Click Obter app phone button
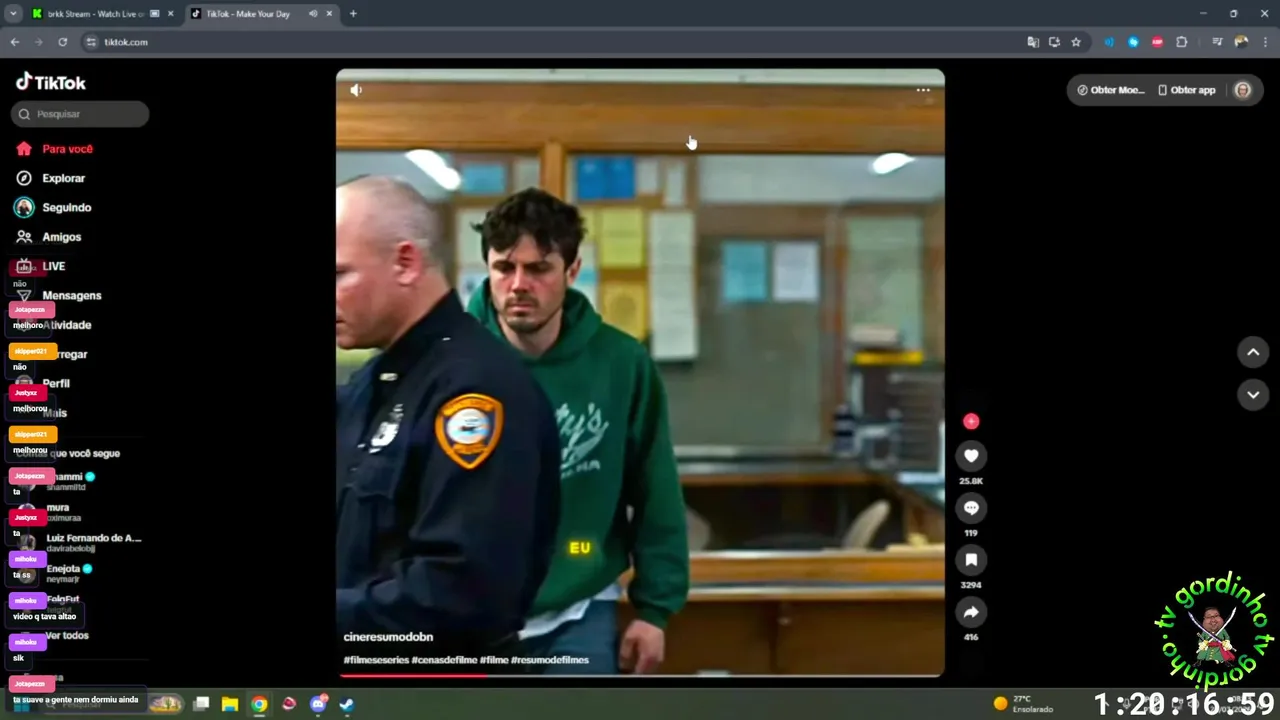This screenshot has width=1280, height=720. click(x=1186, y=90)
